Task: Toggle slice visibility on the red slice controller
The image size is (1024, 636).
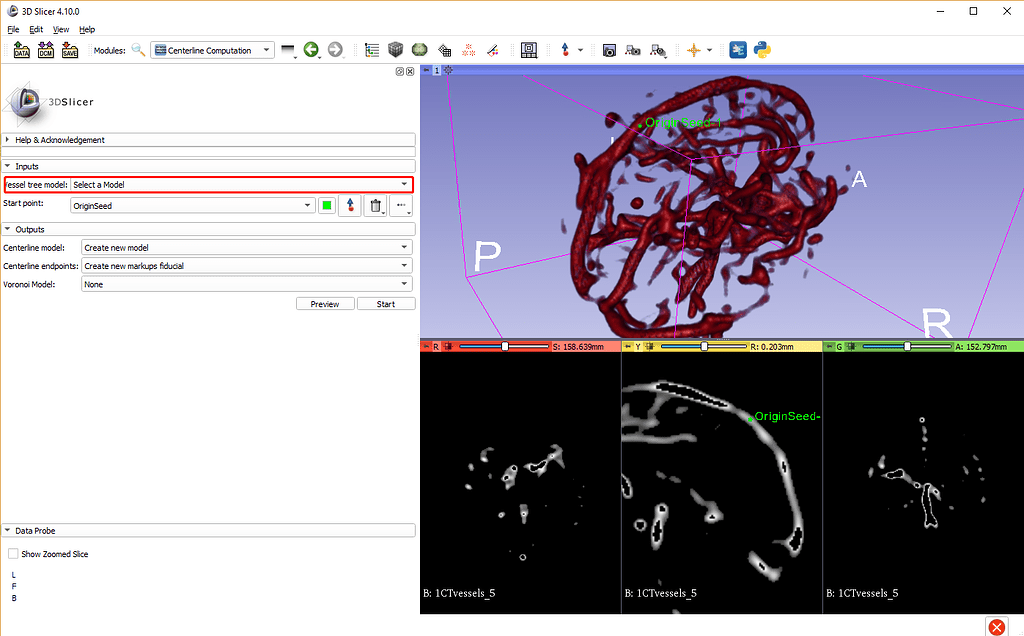Action: click(428, 345)
